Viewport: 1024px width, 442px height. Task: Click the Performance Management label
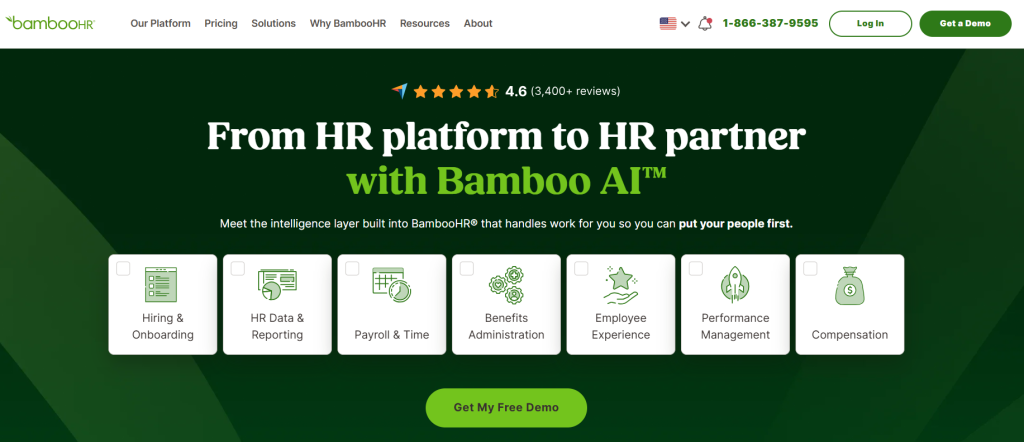point(735,326)
